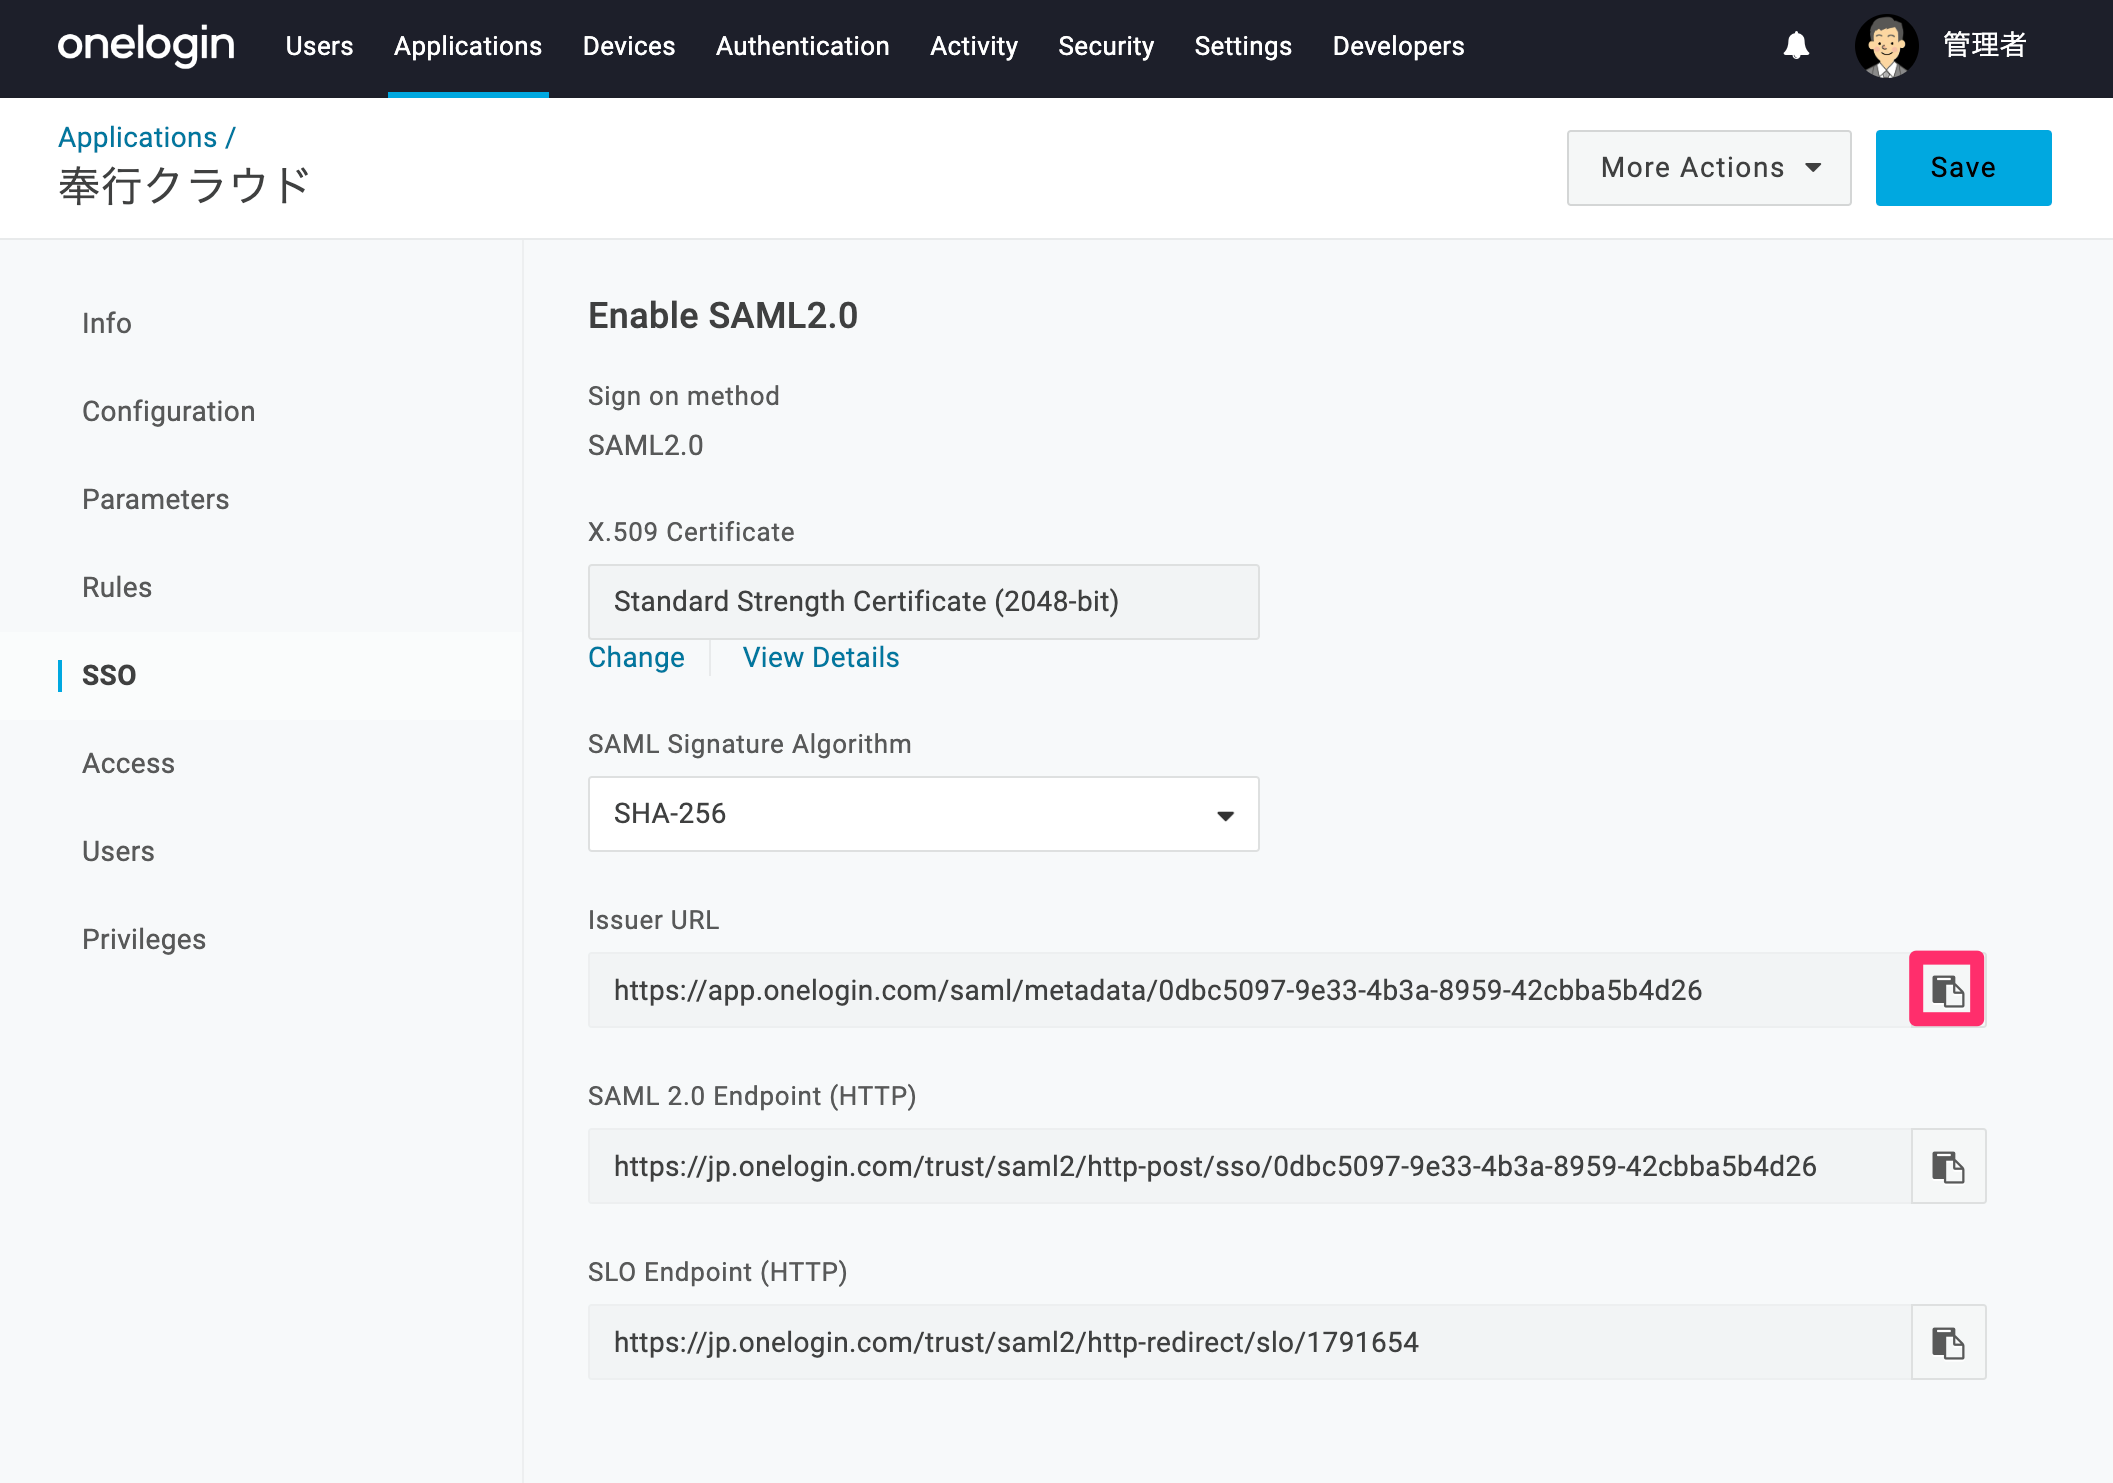Screen dimensions: 2113x1483
Task: Open the Applications menu
Action: click(468, 46)
